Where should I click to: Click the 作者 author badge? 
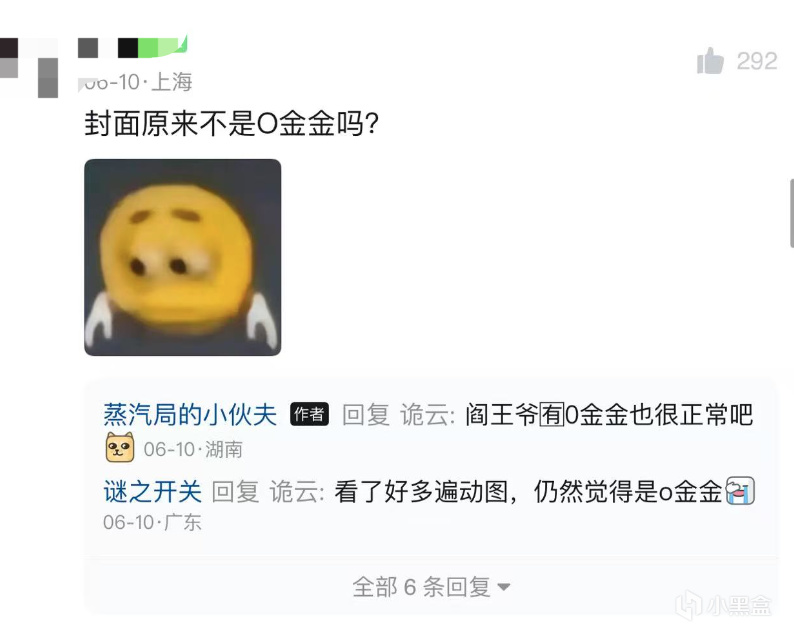coord(309,414)
